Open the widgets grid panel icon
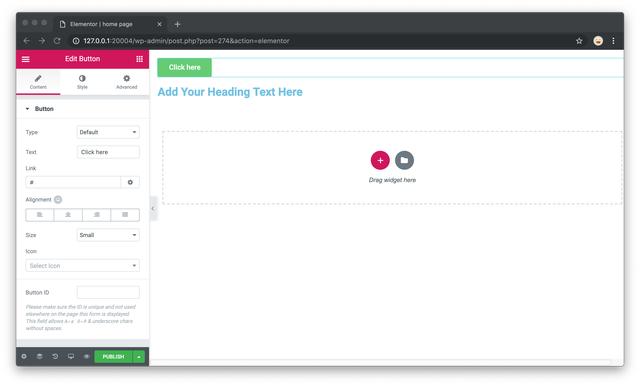Screen dimensions: 640x386 [x=139, y=59]
